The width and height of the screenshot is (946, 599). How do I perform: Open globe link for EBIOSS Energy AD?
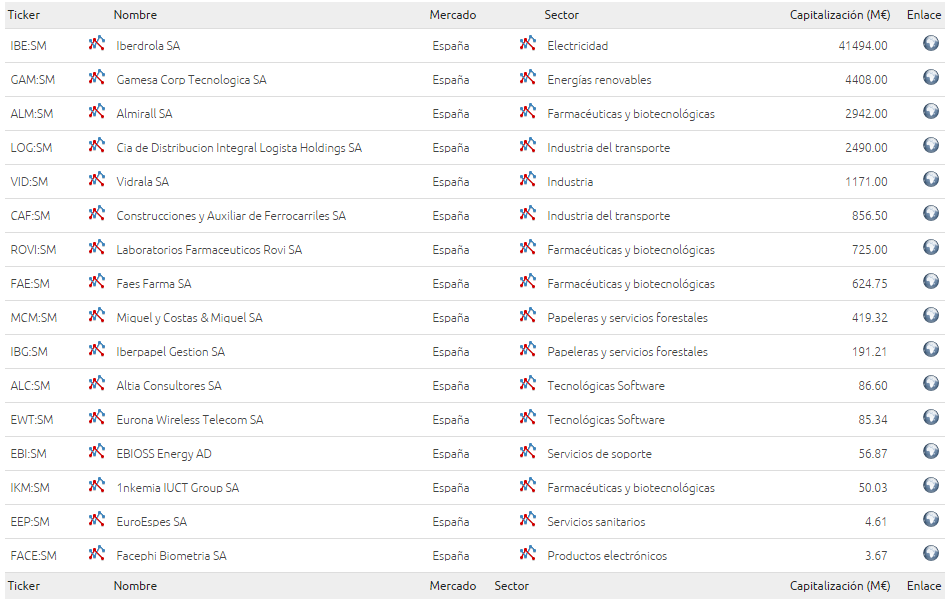click(x=931, y=451)
